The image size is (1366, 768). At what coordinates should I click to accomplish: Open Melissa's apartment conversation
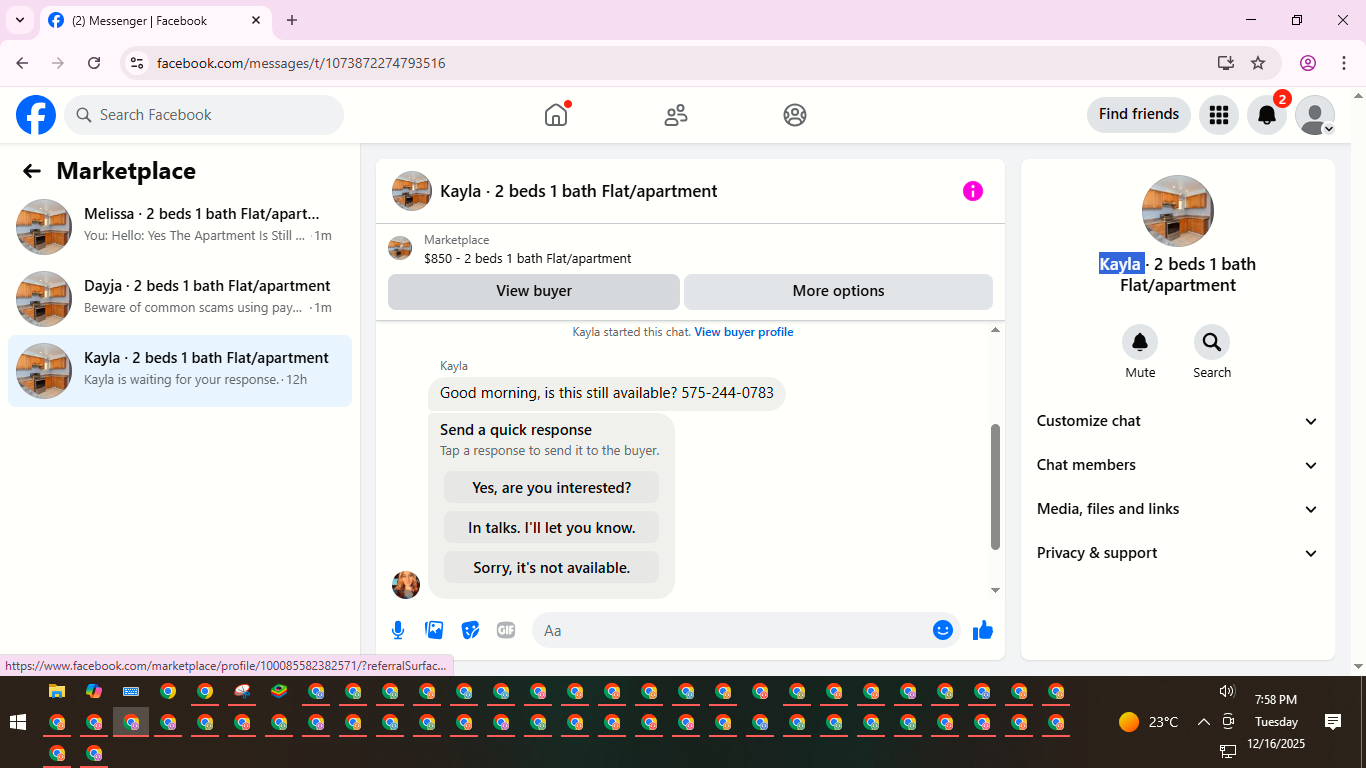tap(180, 227)
